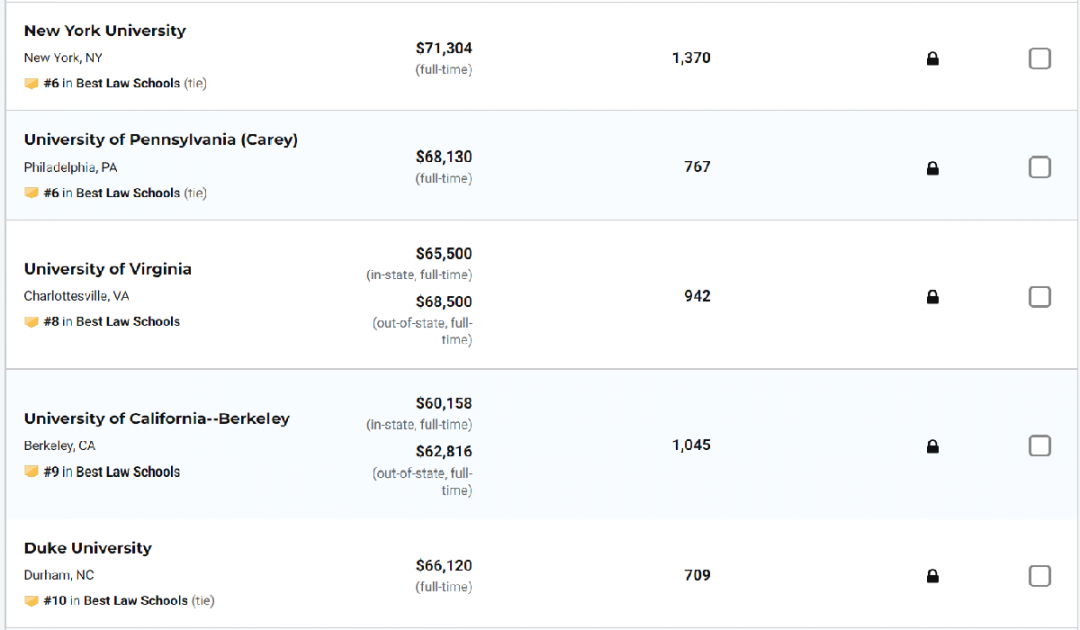Image resolution: width=1080 pixels, height=630 pixels.
Task: Click the lock icon in New York University row
Action: [932, 59]
